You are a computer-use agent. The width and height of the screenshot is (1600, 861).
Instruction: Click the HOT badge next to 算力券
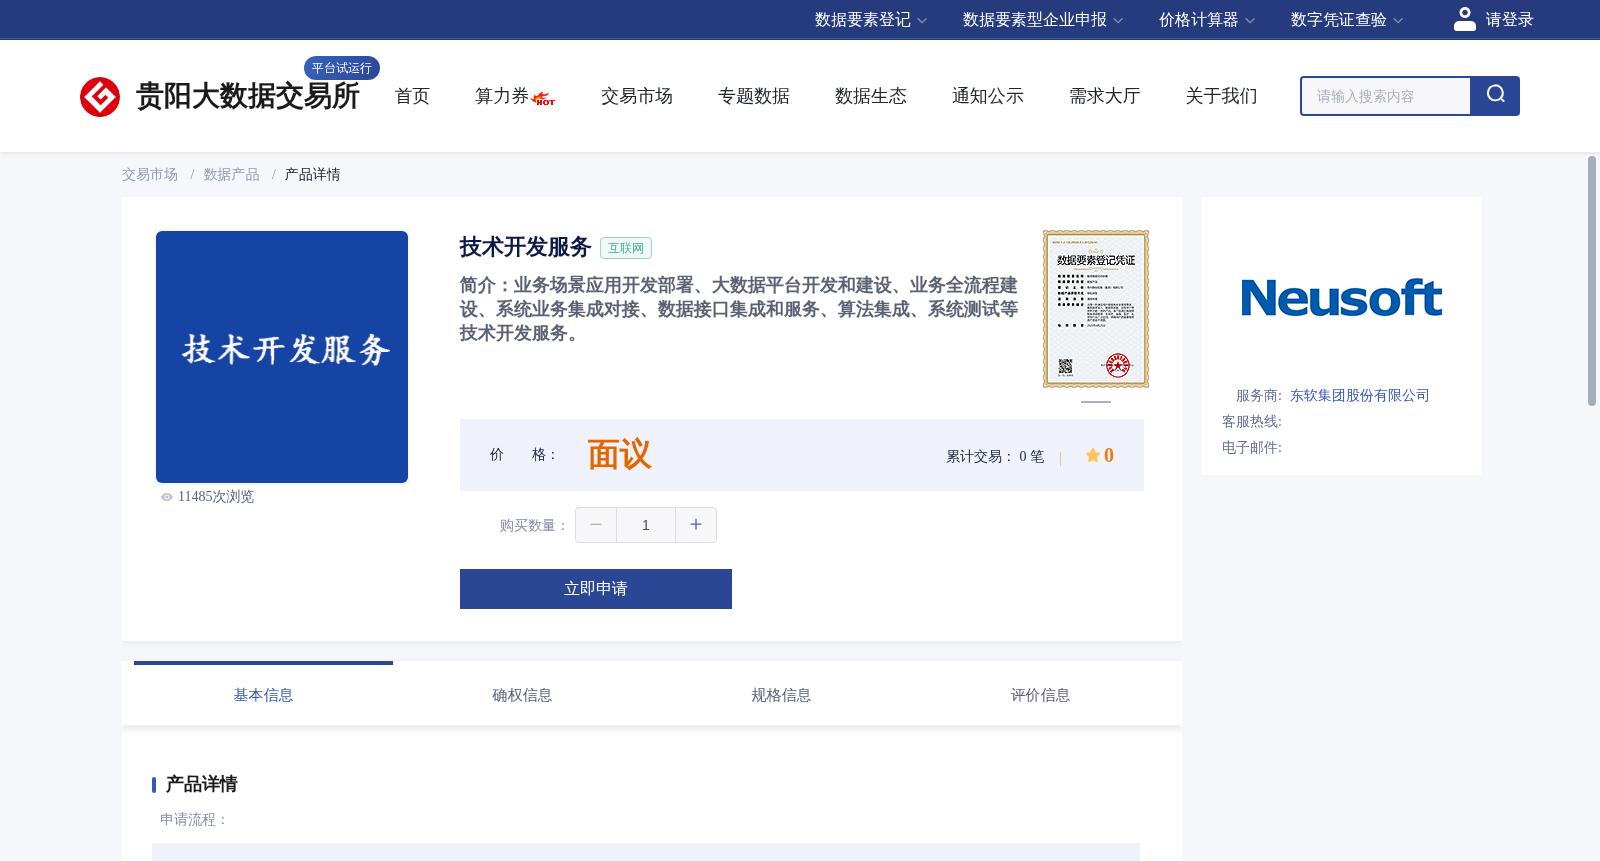coord(544,99)
